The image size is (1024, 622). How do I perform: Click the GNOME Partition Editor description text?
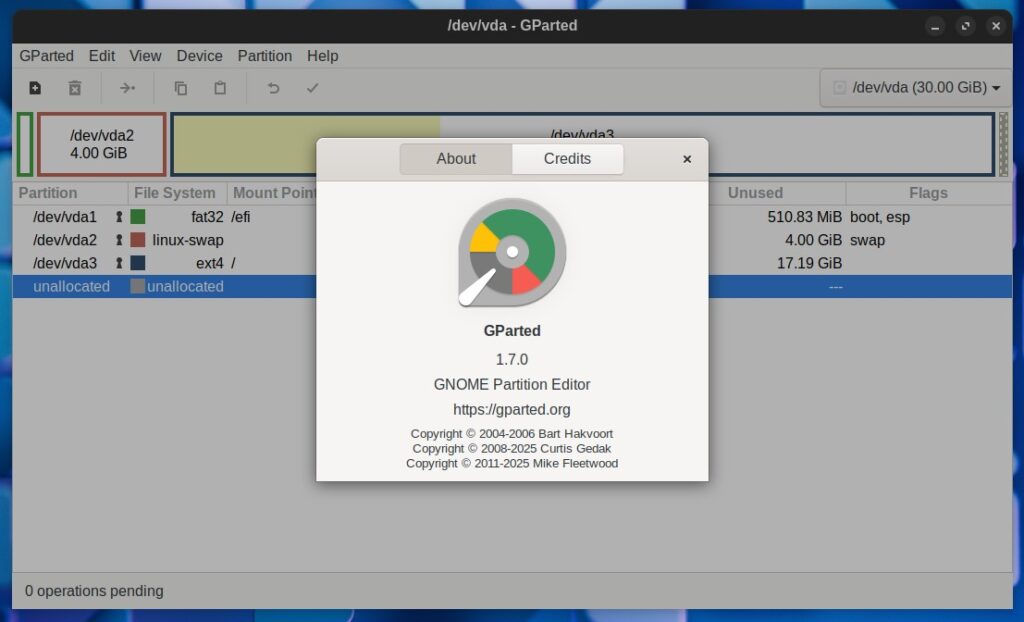[512, 385]
